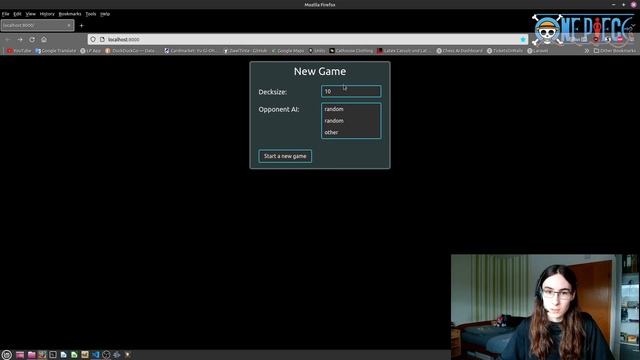Open the Chess AI Dashboard bookmark

[x=460, y=51]
